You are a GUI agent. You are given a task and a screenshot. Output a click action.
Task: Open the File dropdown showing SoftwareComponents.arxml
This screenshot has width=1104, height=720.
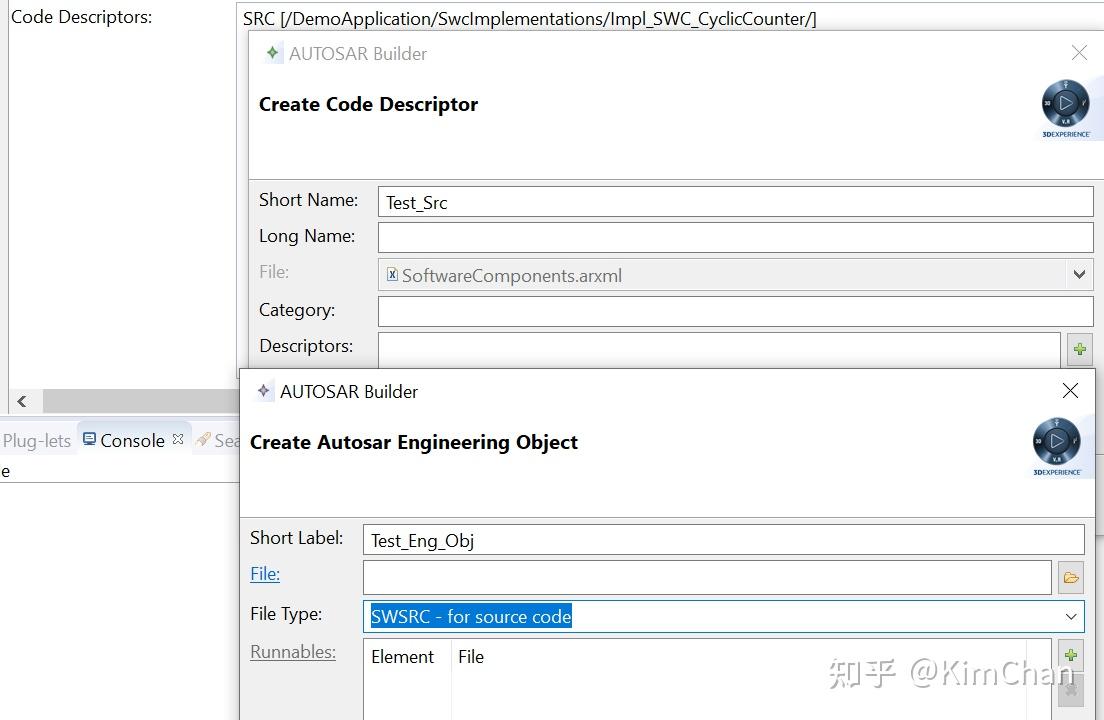(x=1079, y=274)
